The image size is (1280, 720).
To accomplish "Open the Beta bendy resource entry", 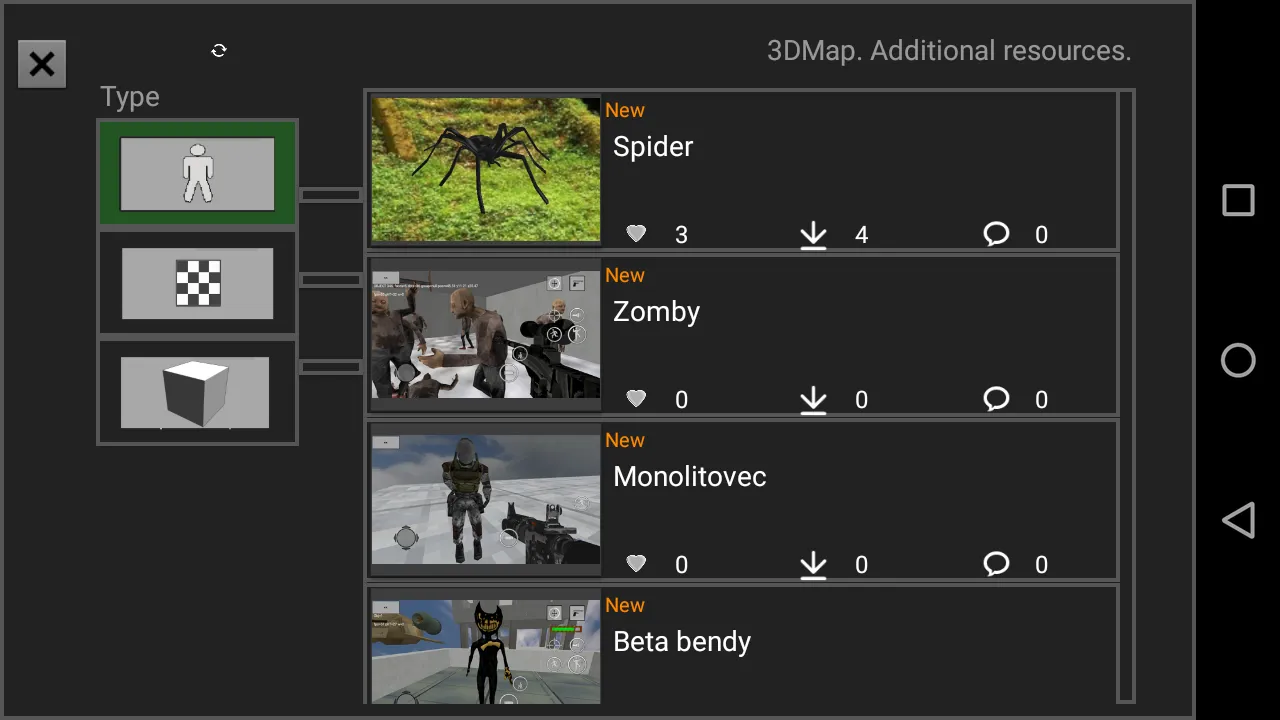I will pos(743,646).
